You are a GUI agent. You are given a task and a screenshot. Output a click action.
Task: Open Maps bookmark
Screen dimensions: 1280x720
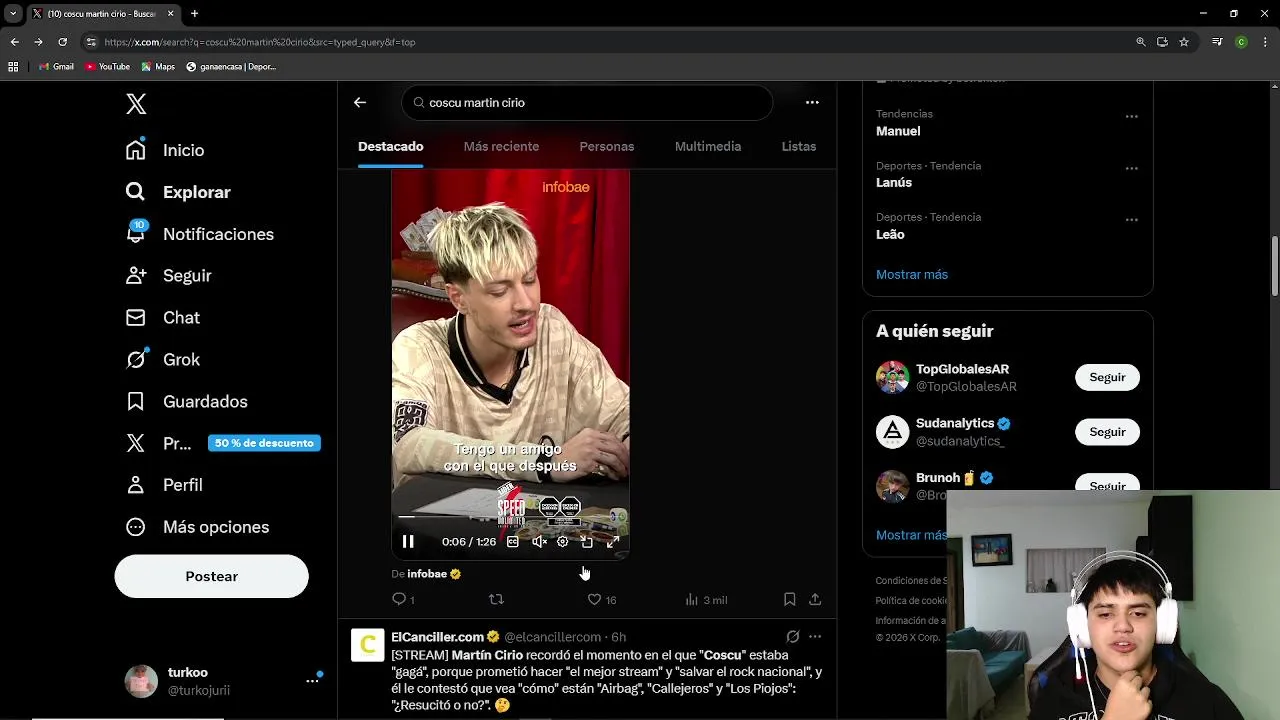pyautogui.click(x=158, y=67)
